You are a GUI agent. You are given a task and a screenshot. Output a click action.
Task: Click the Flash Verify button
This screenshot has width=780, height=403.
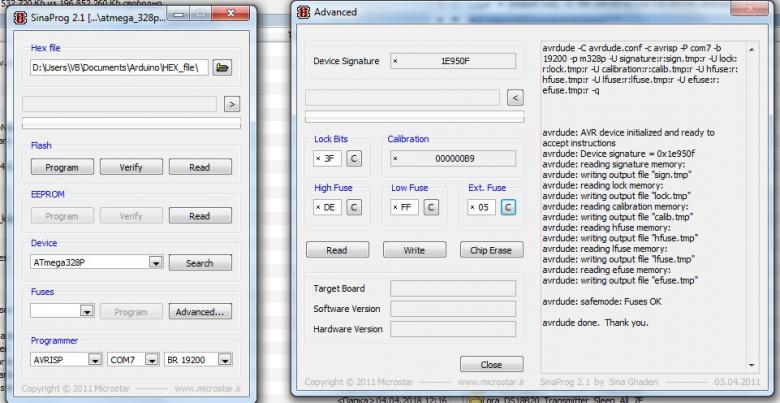coord(131,167)
